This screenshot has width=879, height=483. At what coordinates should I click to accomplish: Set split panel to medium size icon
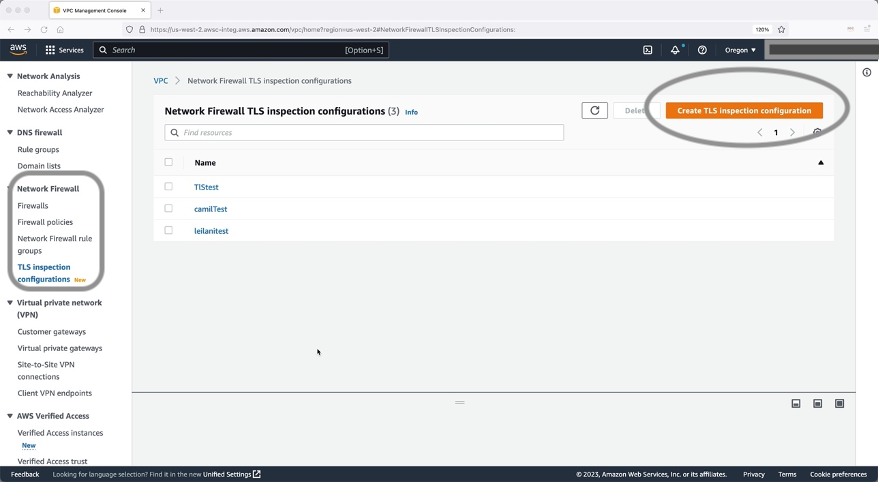click(817, 403)
